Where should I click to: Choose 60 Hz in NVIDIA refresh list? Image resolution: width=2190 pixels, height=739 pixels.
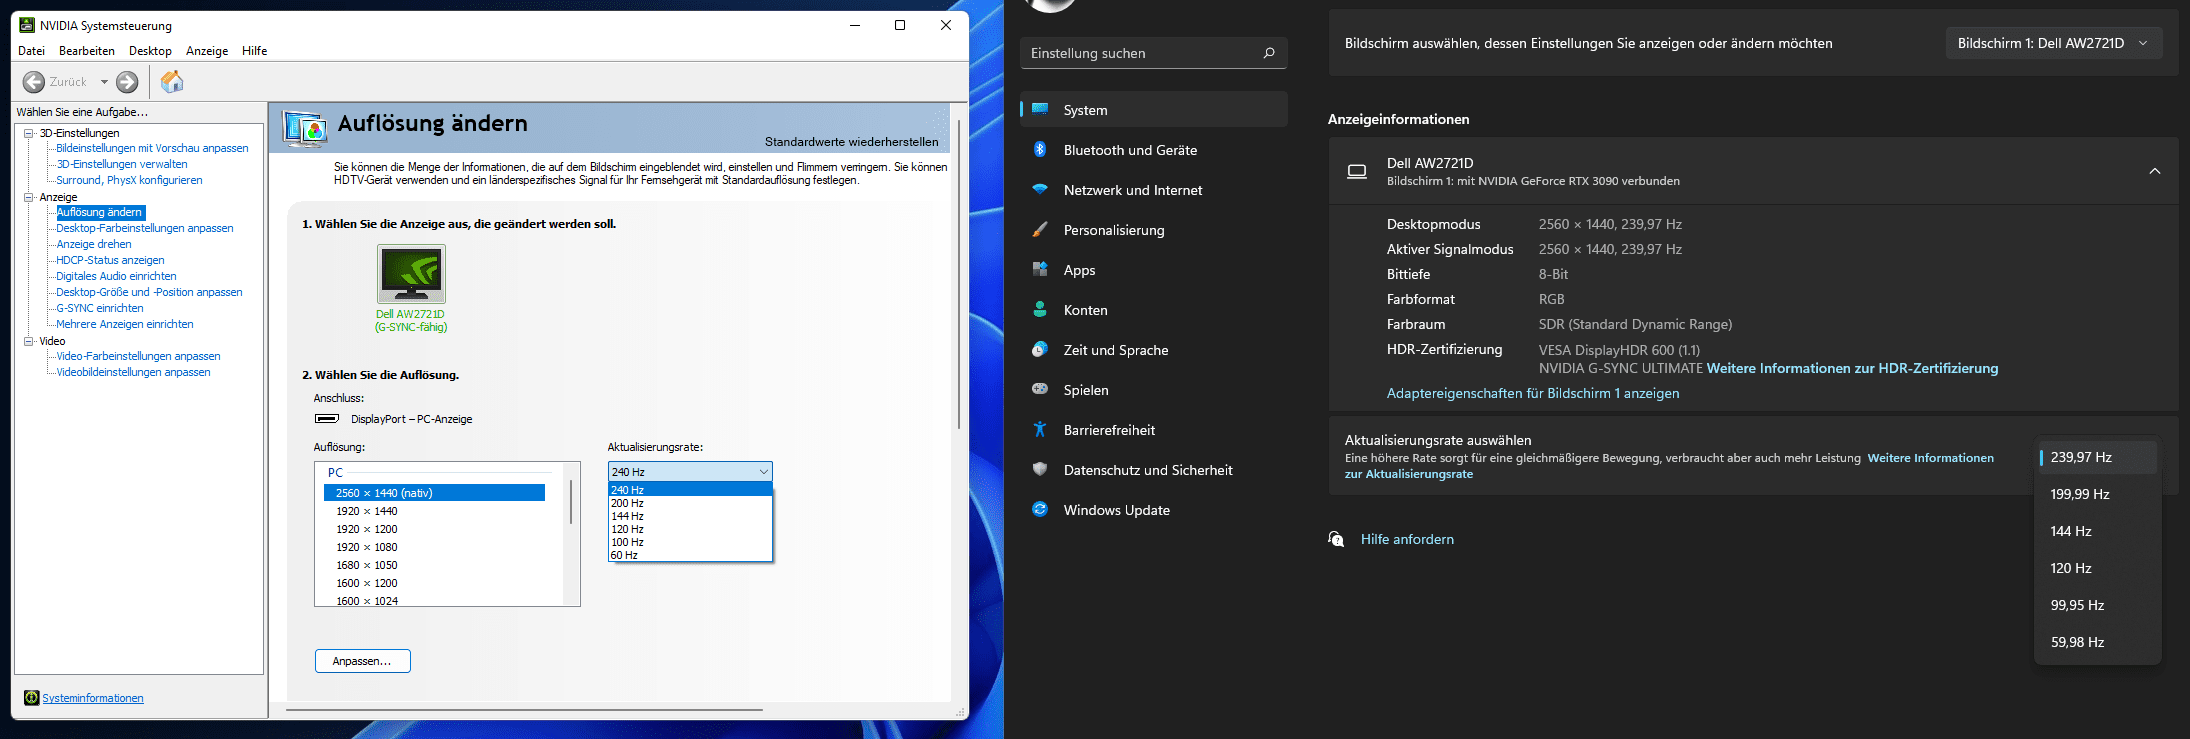point(690,555)
